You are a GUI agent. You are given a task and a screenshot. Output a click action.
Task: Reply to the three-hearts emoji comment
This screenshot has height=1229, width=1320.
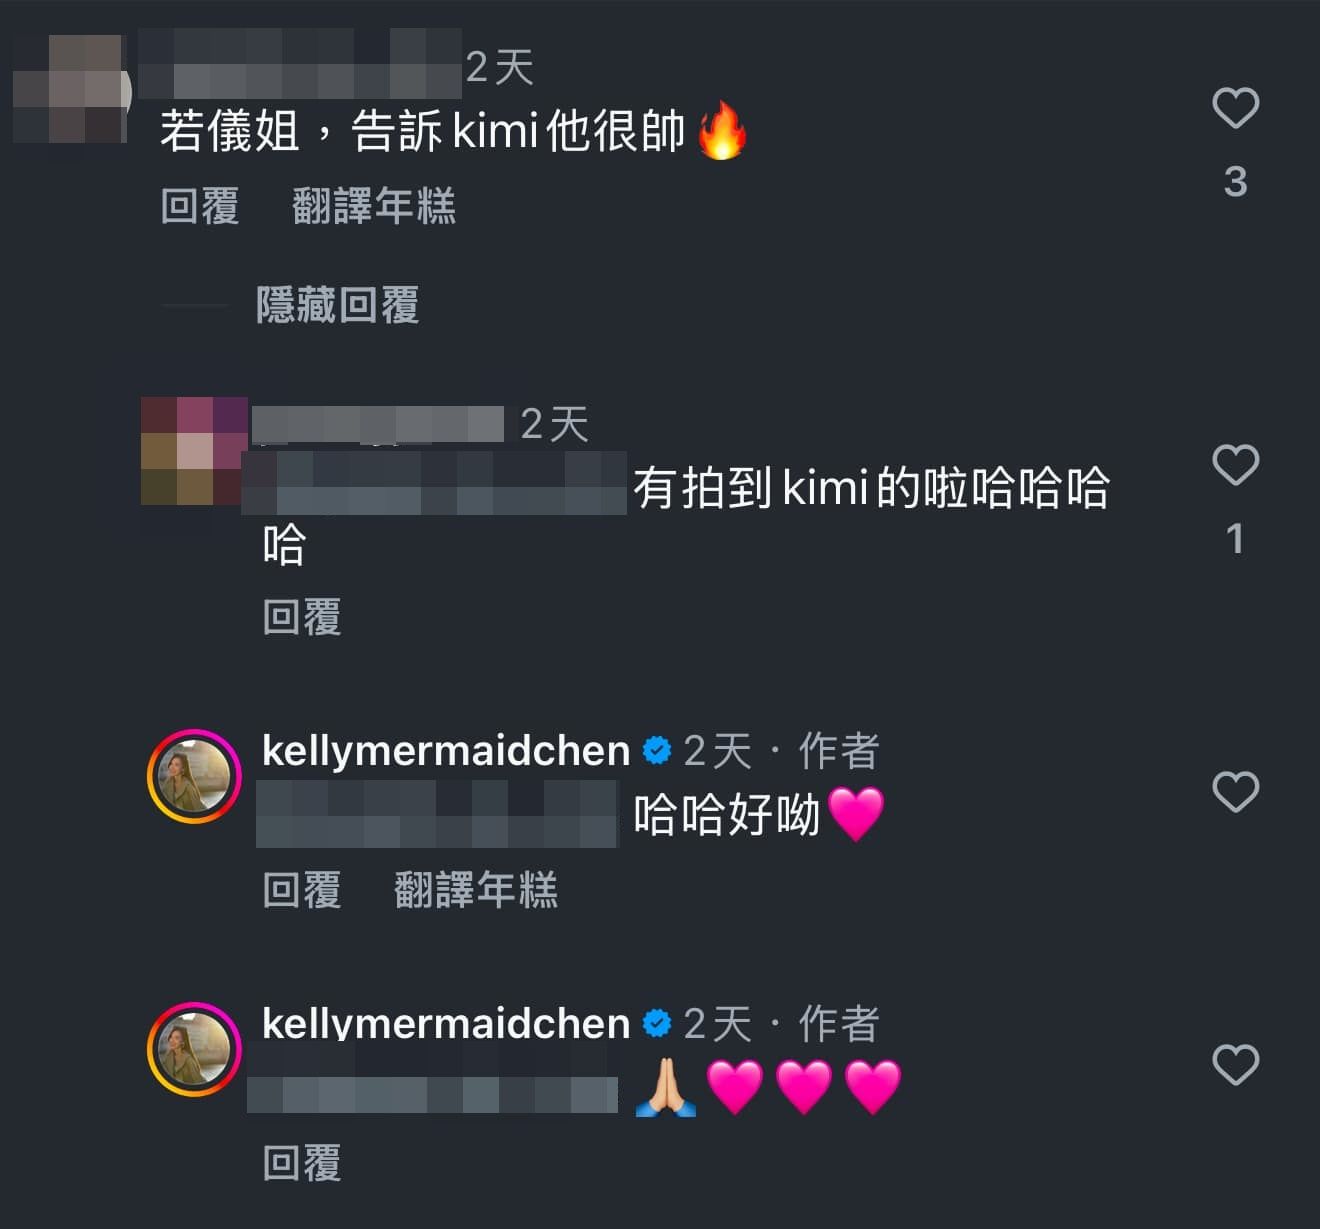pos(302,1163)
